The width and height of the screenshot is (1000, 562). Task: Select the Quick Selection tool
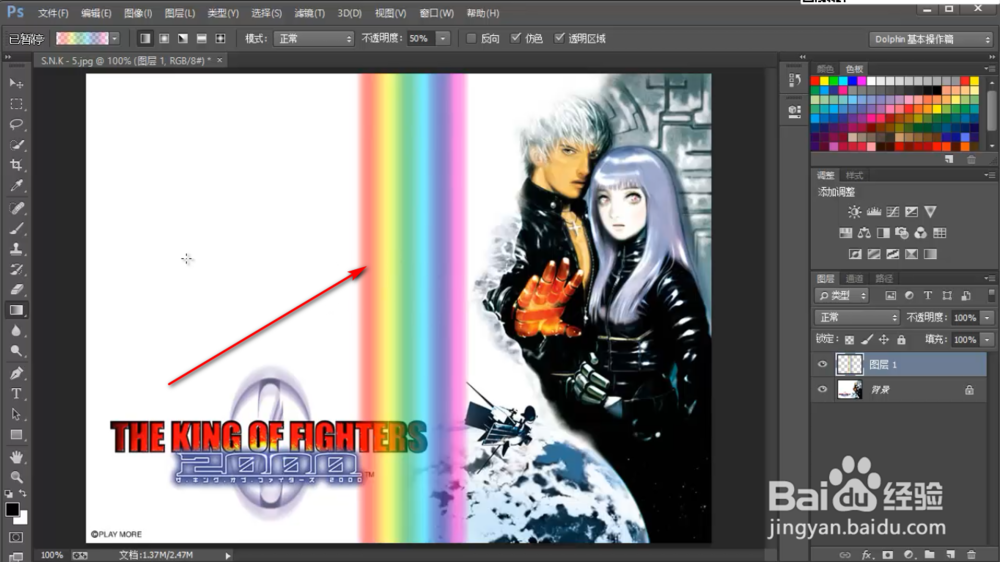click(x=16, y=145)
